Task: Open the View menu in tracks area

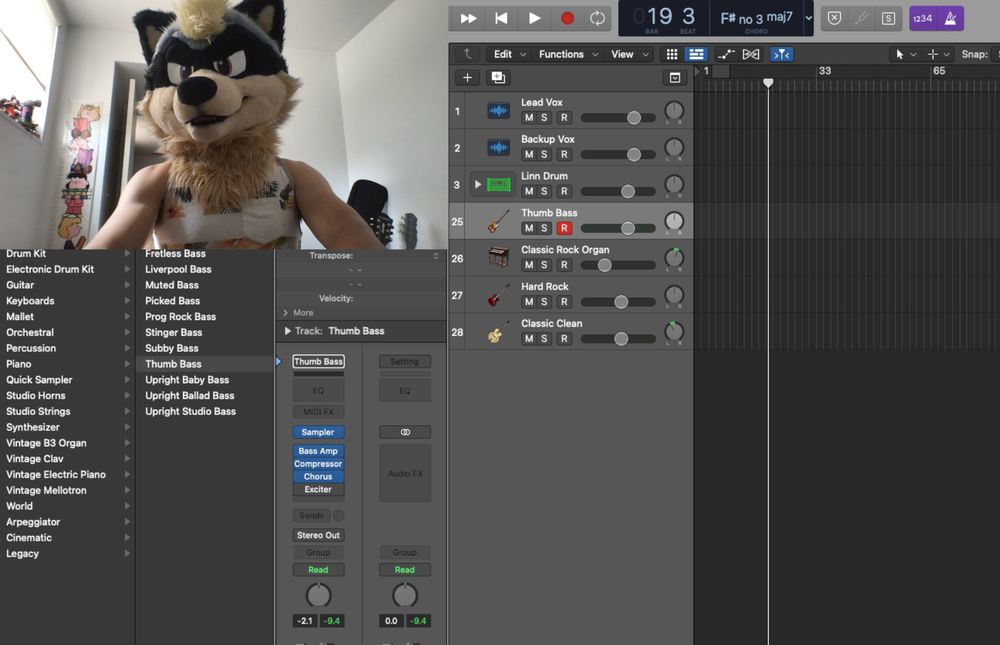Action: pyautogui.click(x=629, y=54)
